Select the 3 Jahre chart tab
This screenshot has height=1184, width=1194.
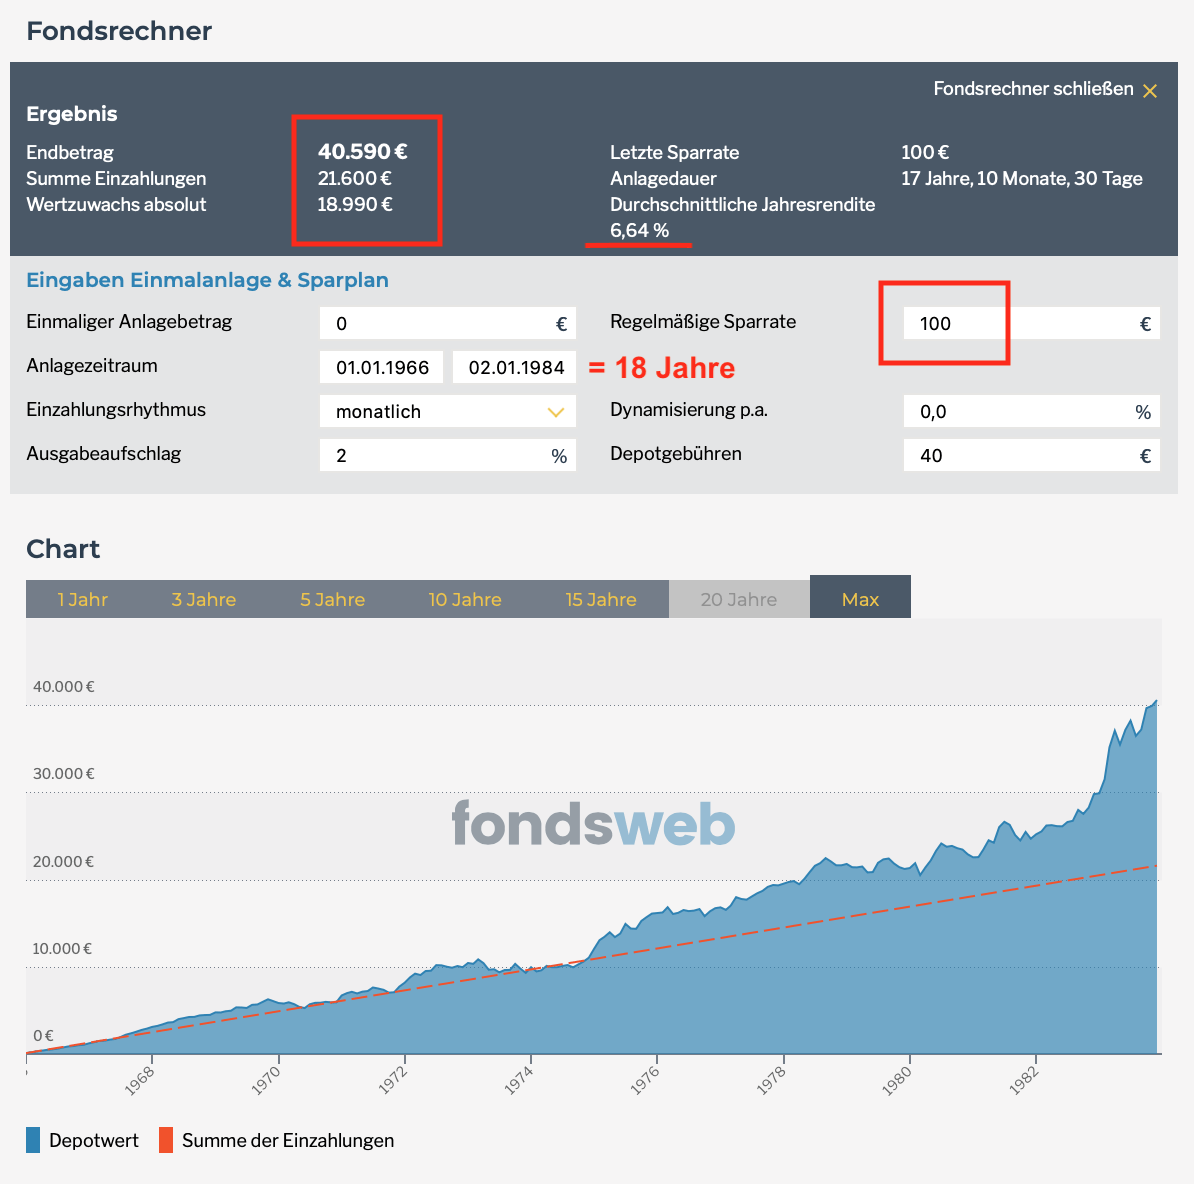click(203, 599)
